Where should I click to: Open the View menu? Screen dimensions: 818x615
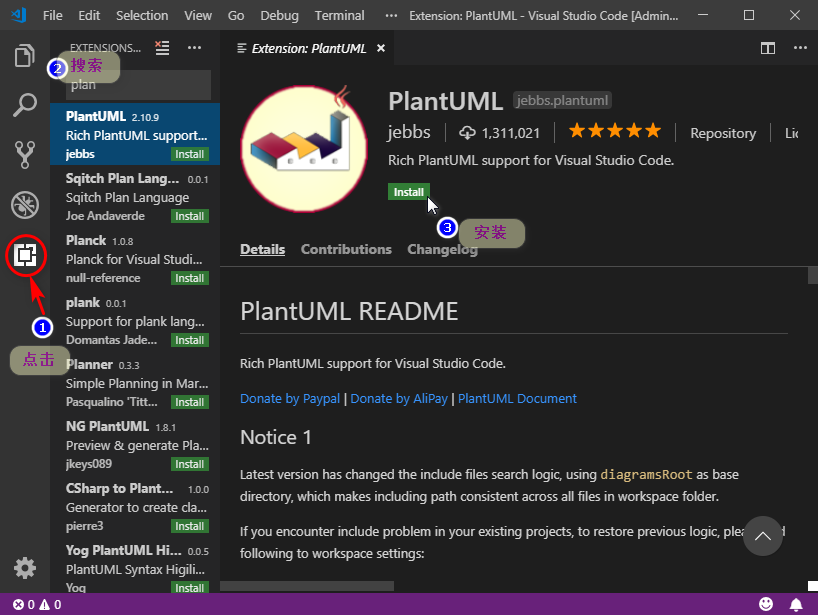coord(198,16)
